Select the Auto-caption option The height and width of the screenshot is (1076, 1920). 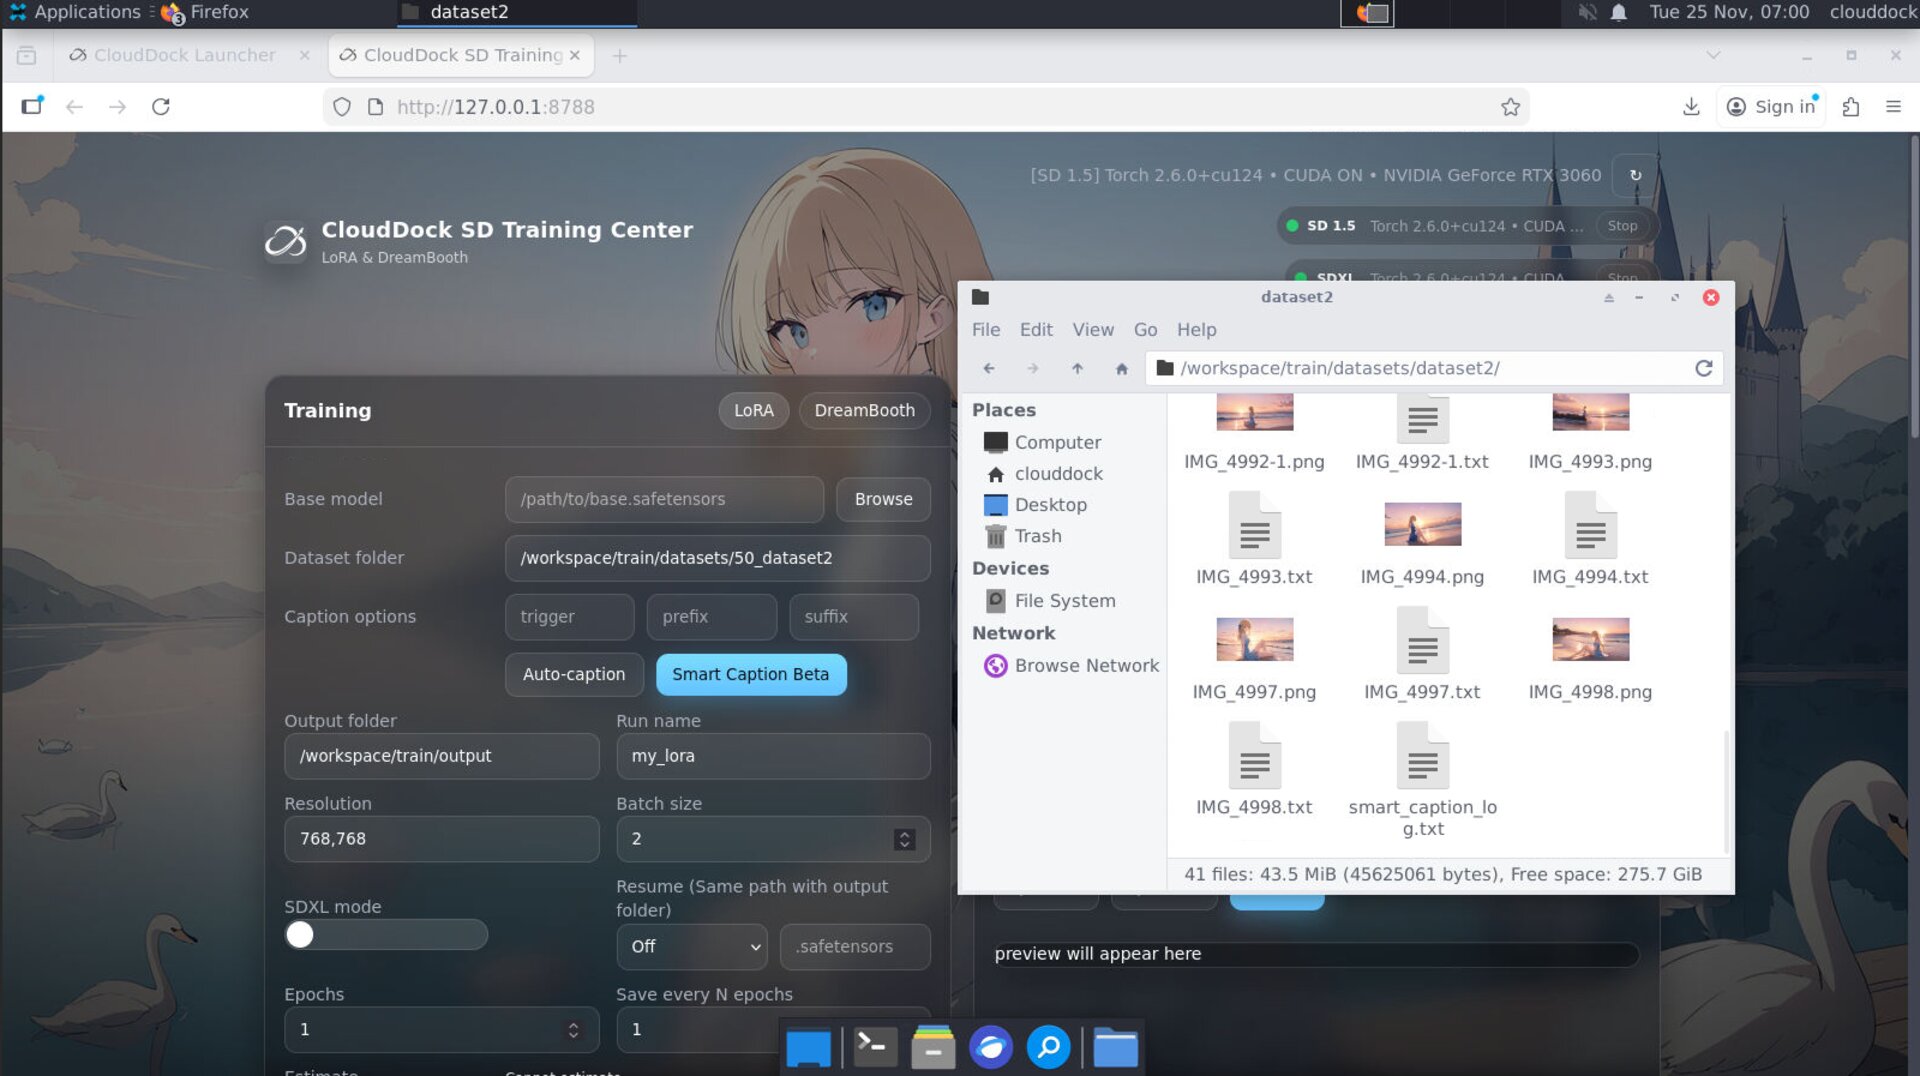(573, 674)
